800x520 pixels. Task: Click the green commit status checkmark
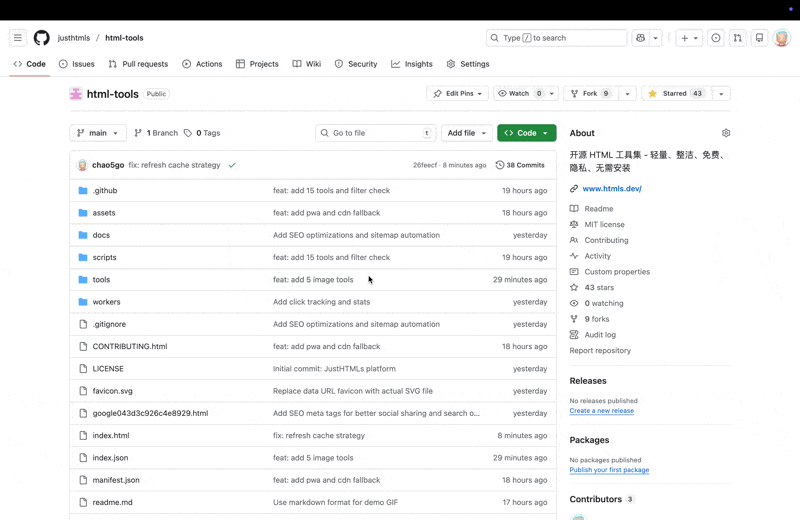click(232, 165)
